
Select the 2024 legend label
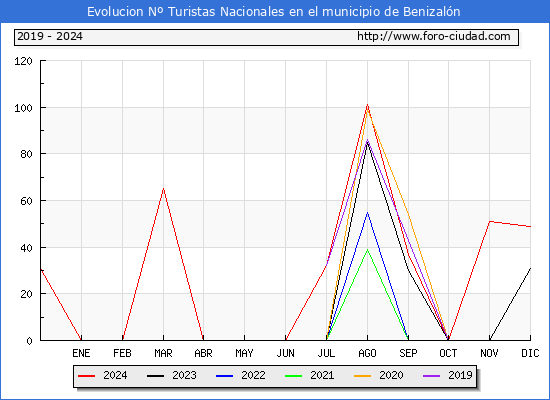(115, 375)
